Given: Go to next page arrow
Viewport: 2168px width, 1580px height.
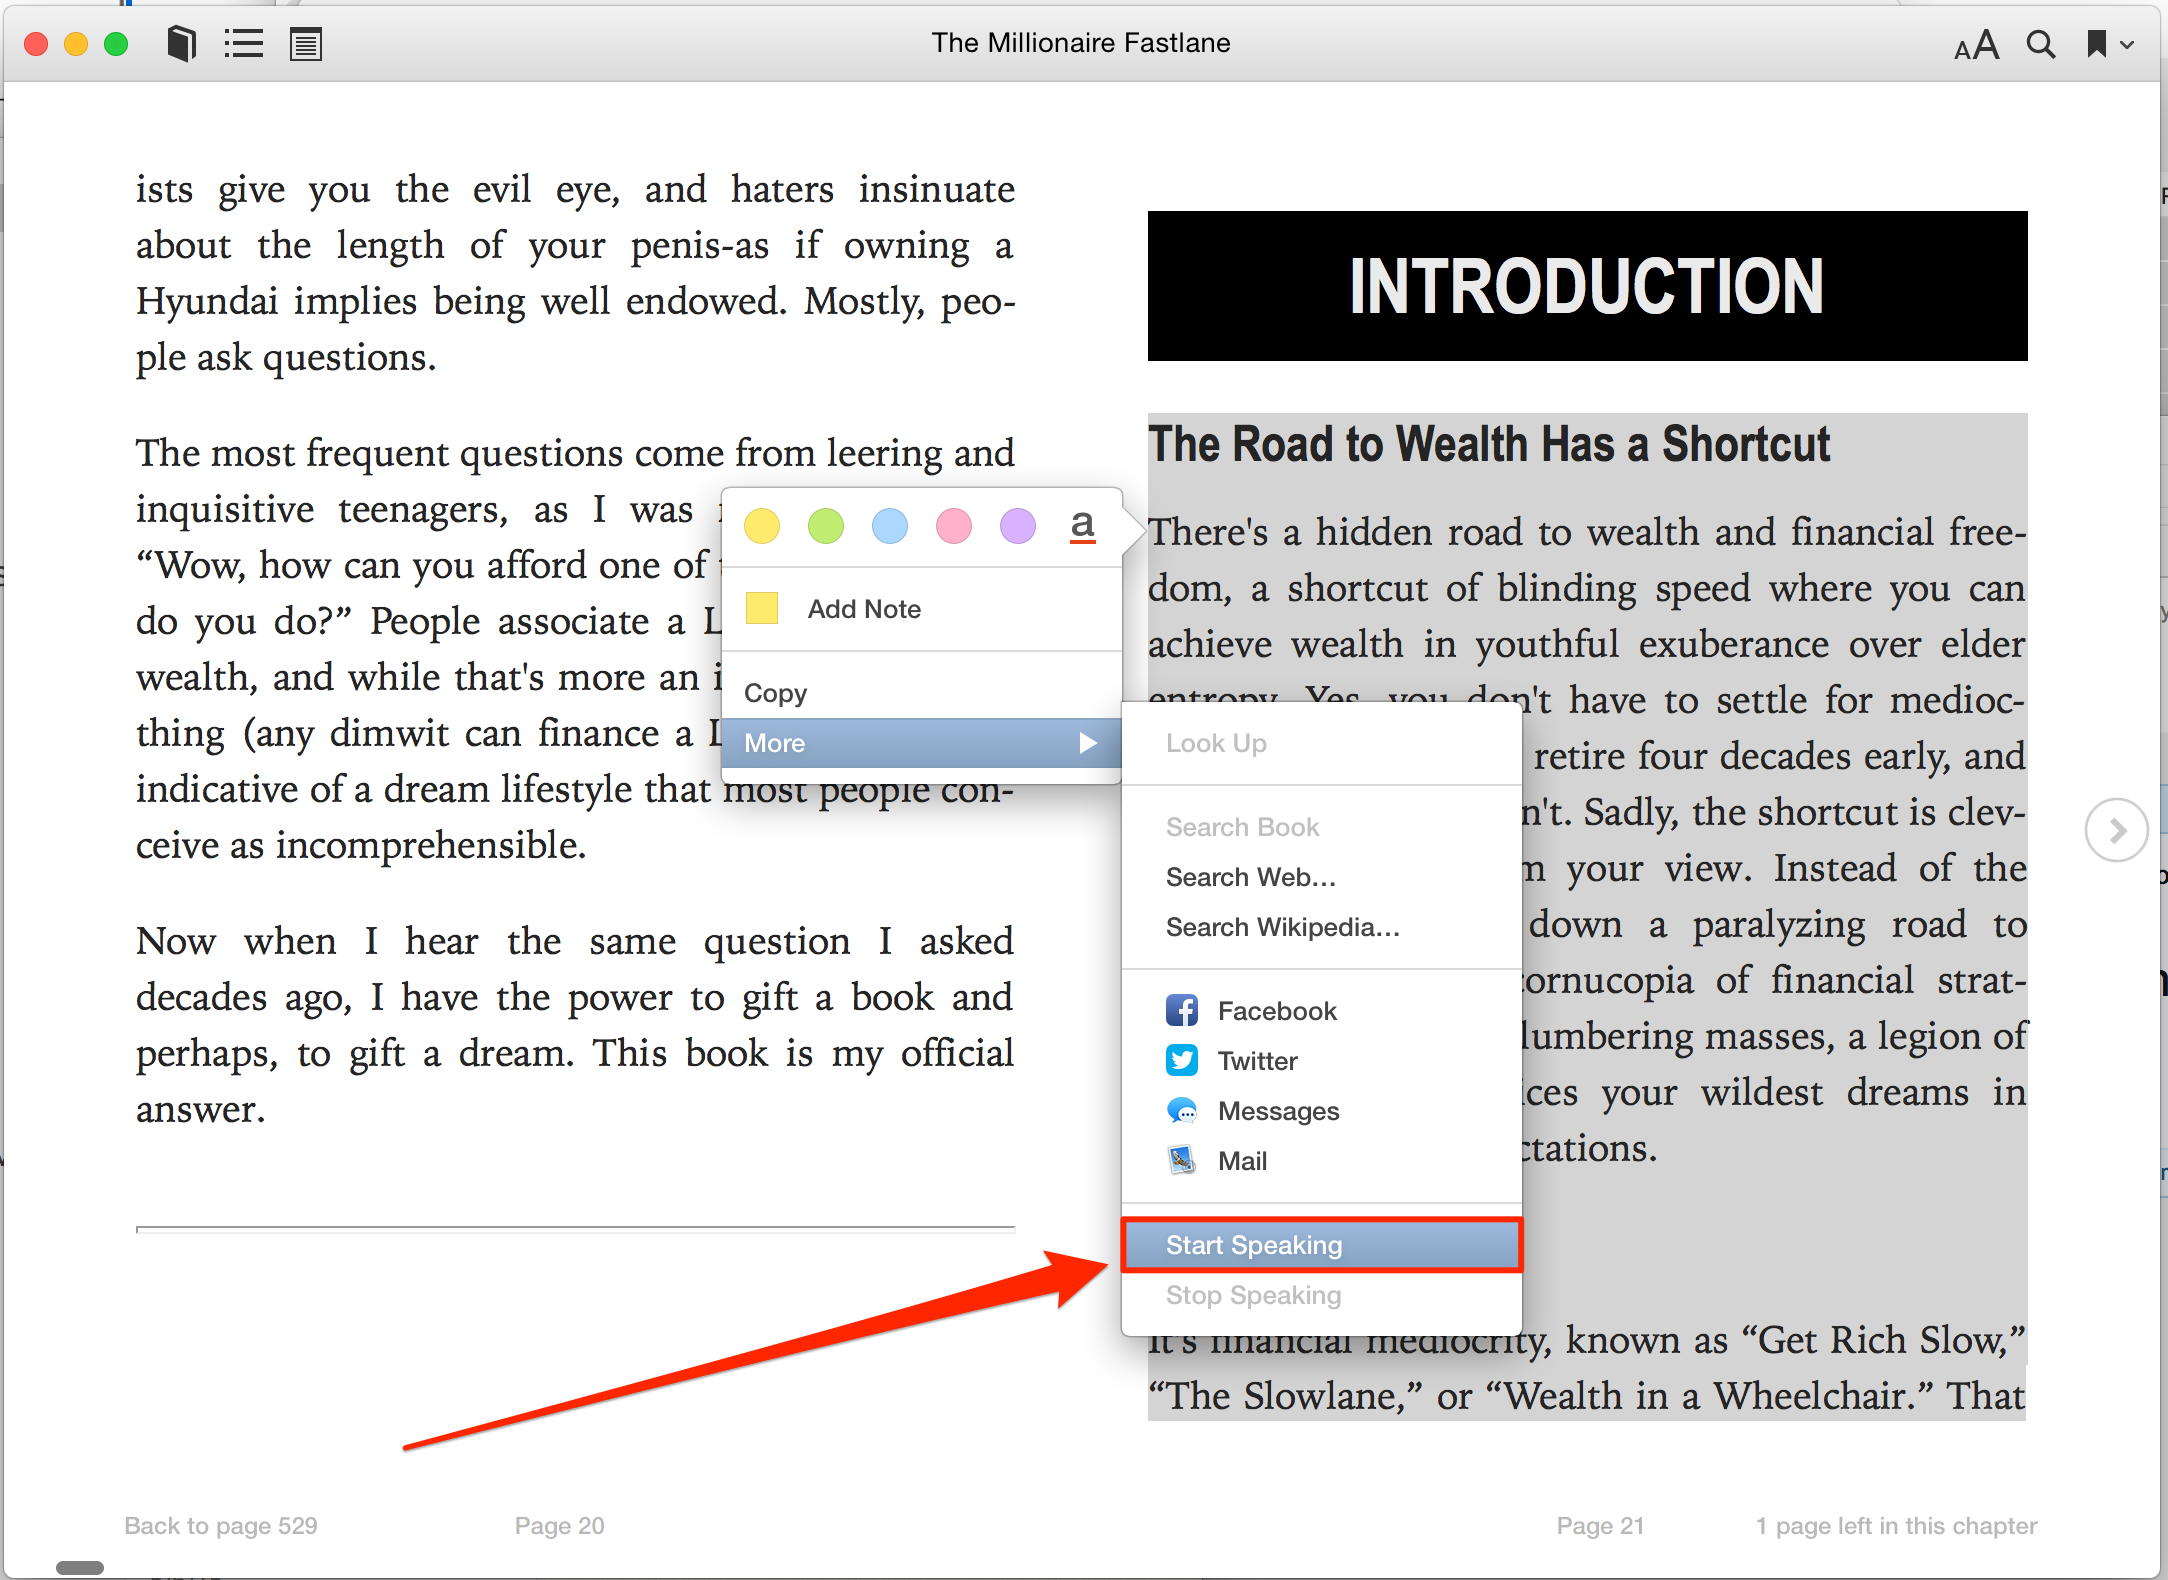Looking at the screenshot, I should (x=2116, y=830).
